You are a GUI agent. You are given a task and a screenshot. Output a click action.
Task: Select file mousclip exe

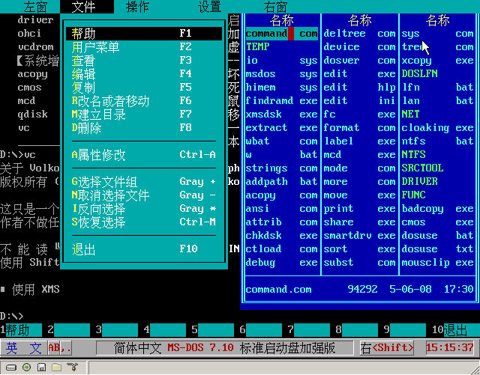438,263
